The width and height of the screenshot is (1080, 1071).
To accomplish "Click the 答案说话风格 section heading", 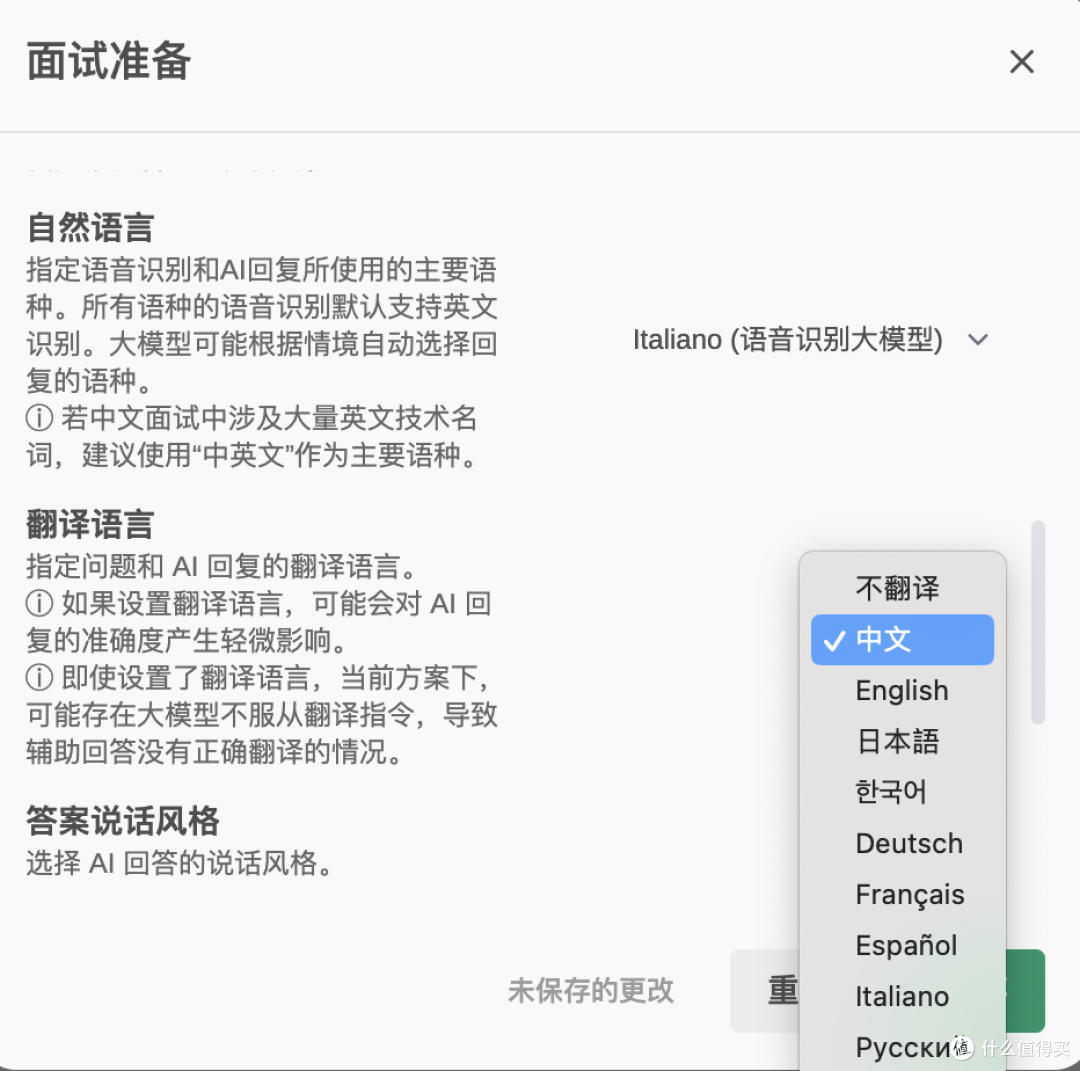I will point(123,820).
